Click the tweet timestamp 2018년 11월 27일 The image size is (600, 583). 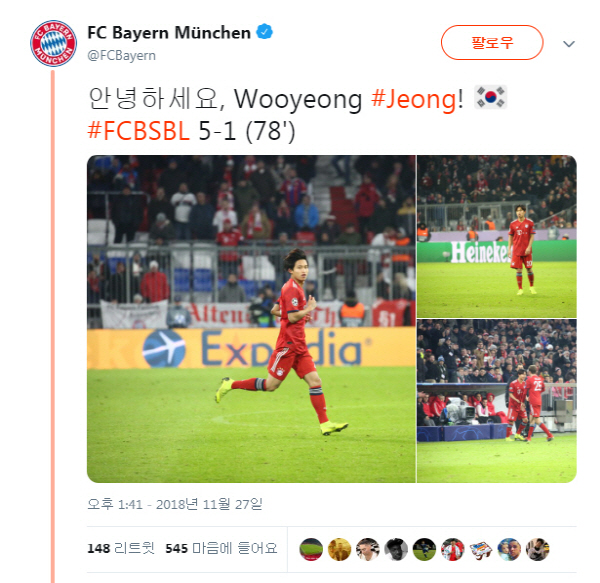175,504
